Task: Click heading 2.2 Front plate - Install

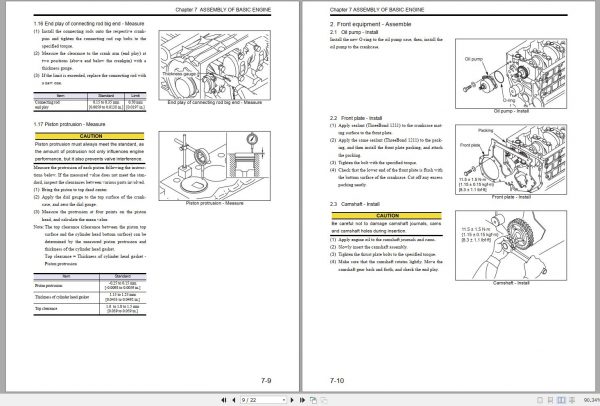Action: tap(356, 118)
